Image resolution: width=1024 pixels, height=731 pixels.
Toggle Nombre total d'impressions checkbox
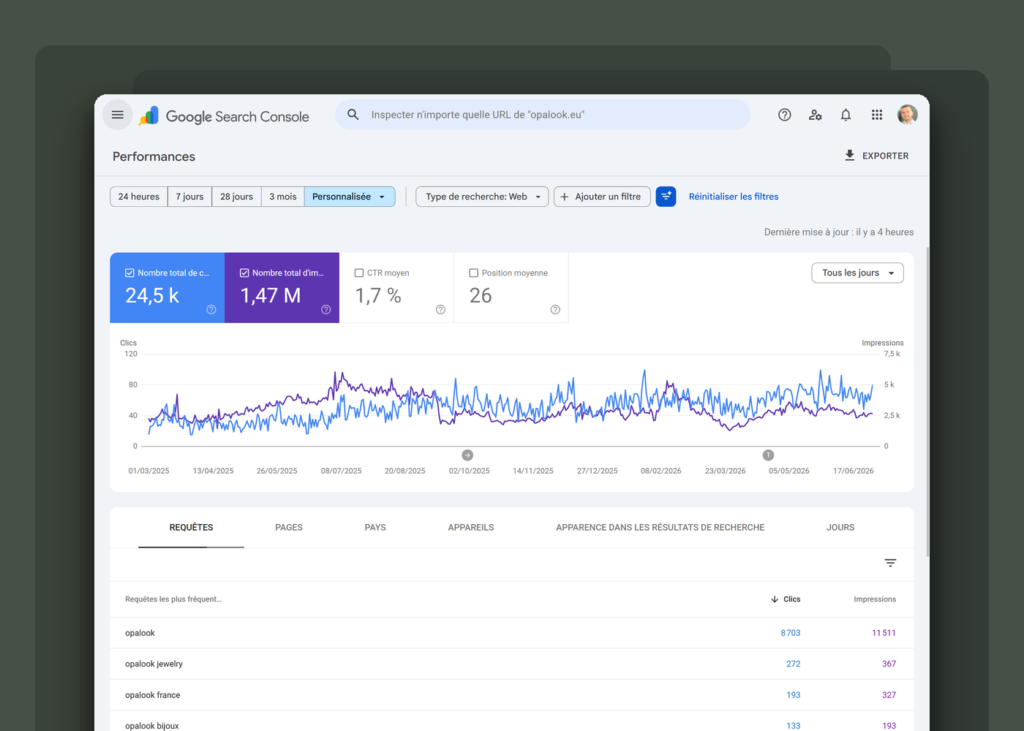[244, 273]
